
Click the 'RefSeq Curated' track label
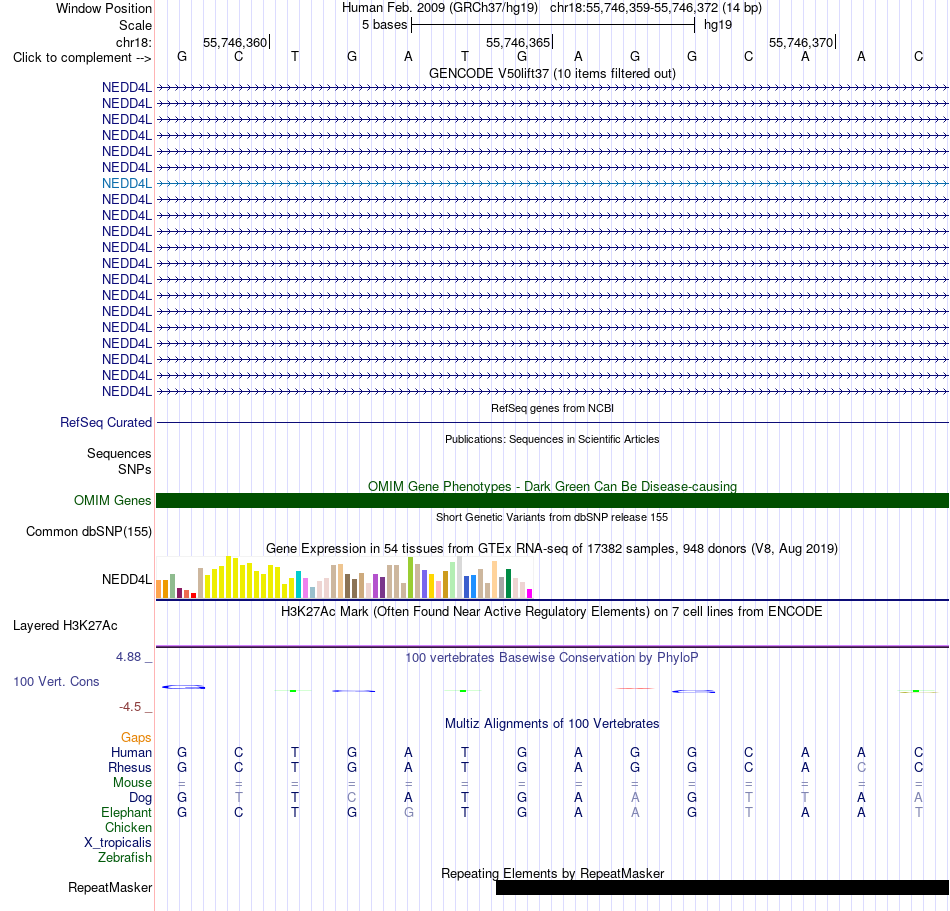[x=105, y=422]
